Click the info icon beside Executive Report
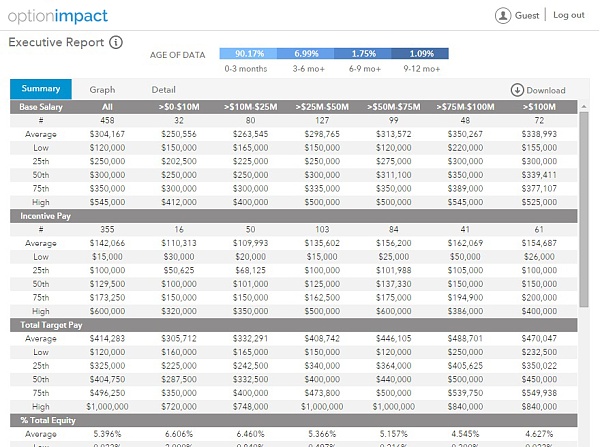Screen dimensions: 600x447 (117, 43)
